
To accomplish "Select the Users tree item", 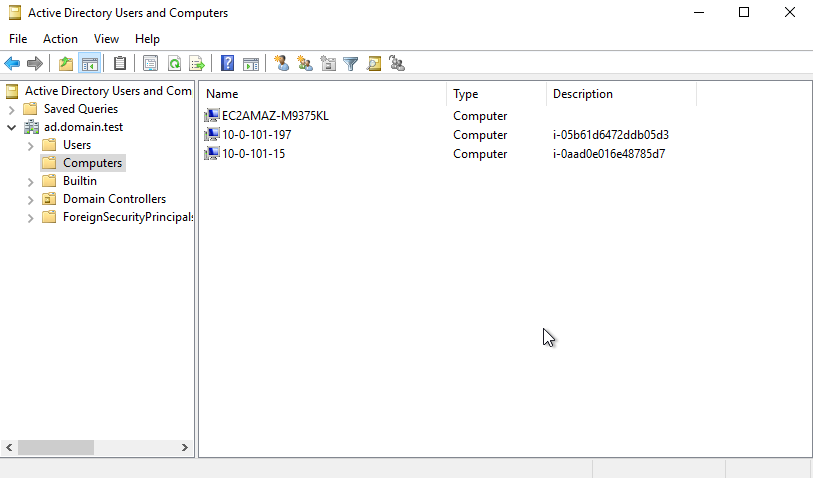I will pos(77,145).
